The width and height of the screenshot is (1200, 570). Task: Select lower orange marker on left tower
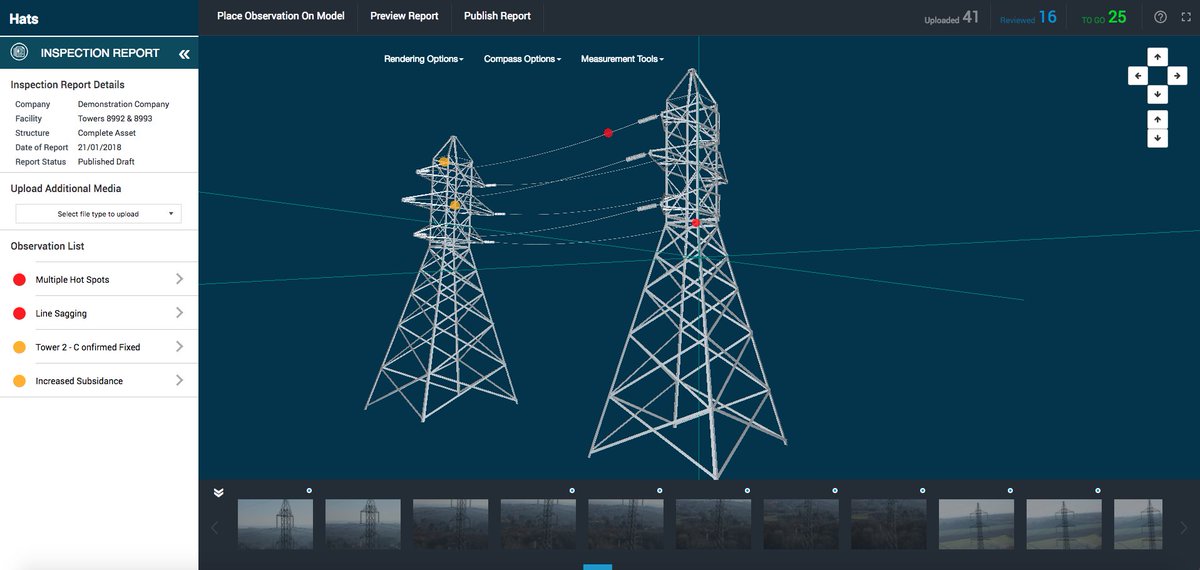point(455,205)
